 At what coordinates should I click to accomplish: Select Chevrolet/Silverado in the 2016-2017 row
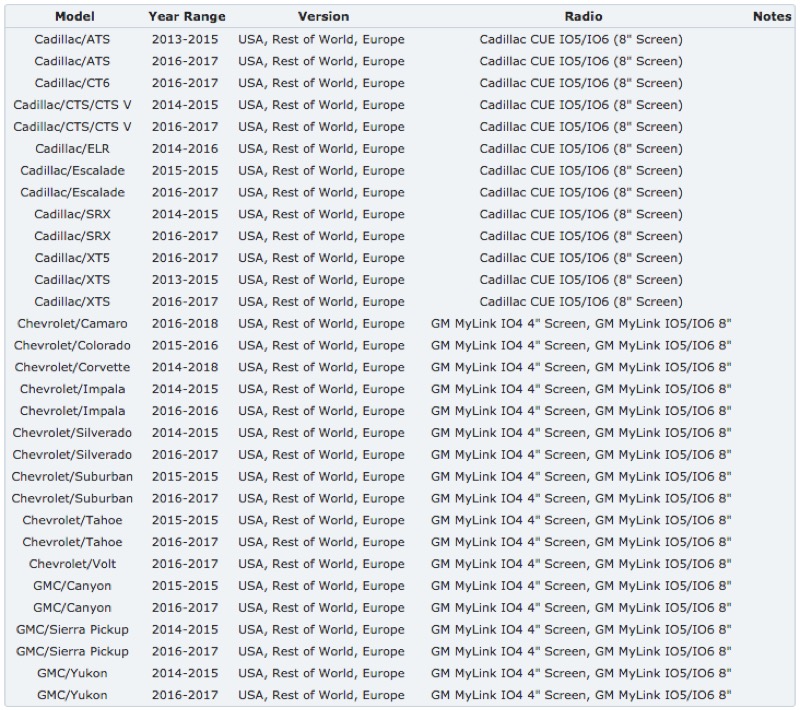tap(72, 455)
